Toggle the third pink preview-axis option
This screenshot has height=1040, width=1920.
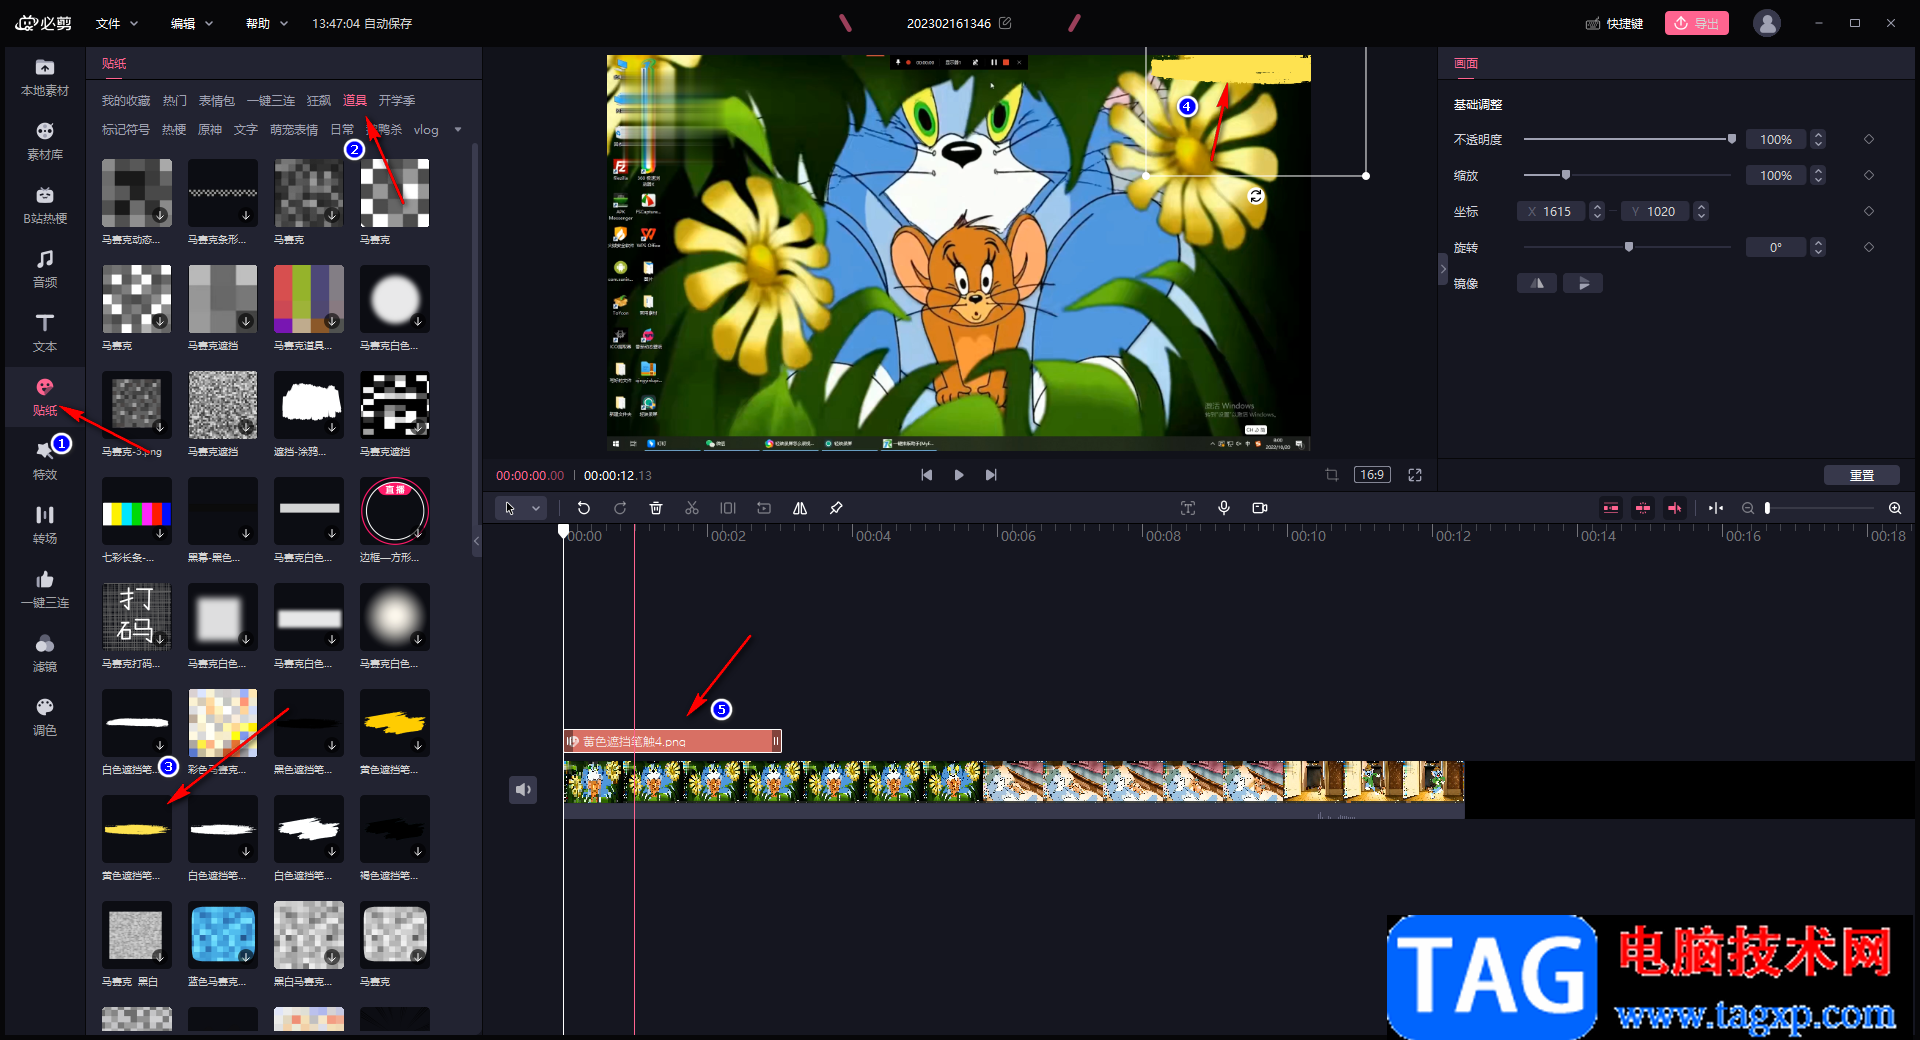[x=1675, y=508]
